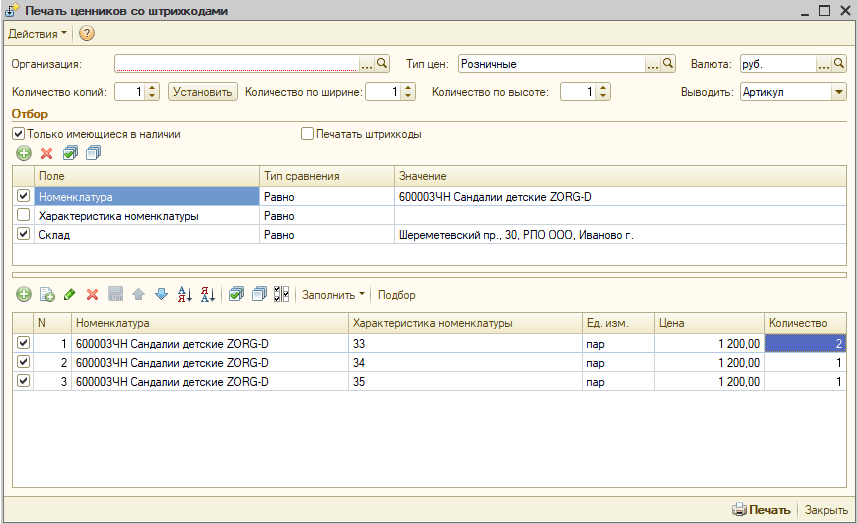Sort ascending with the blue A-Я icon
858x524 pixels.
pyautogui.click(x=185, y=295)
